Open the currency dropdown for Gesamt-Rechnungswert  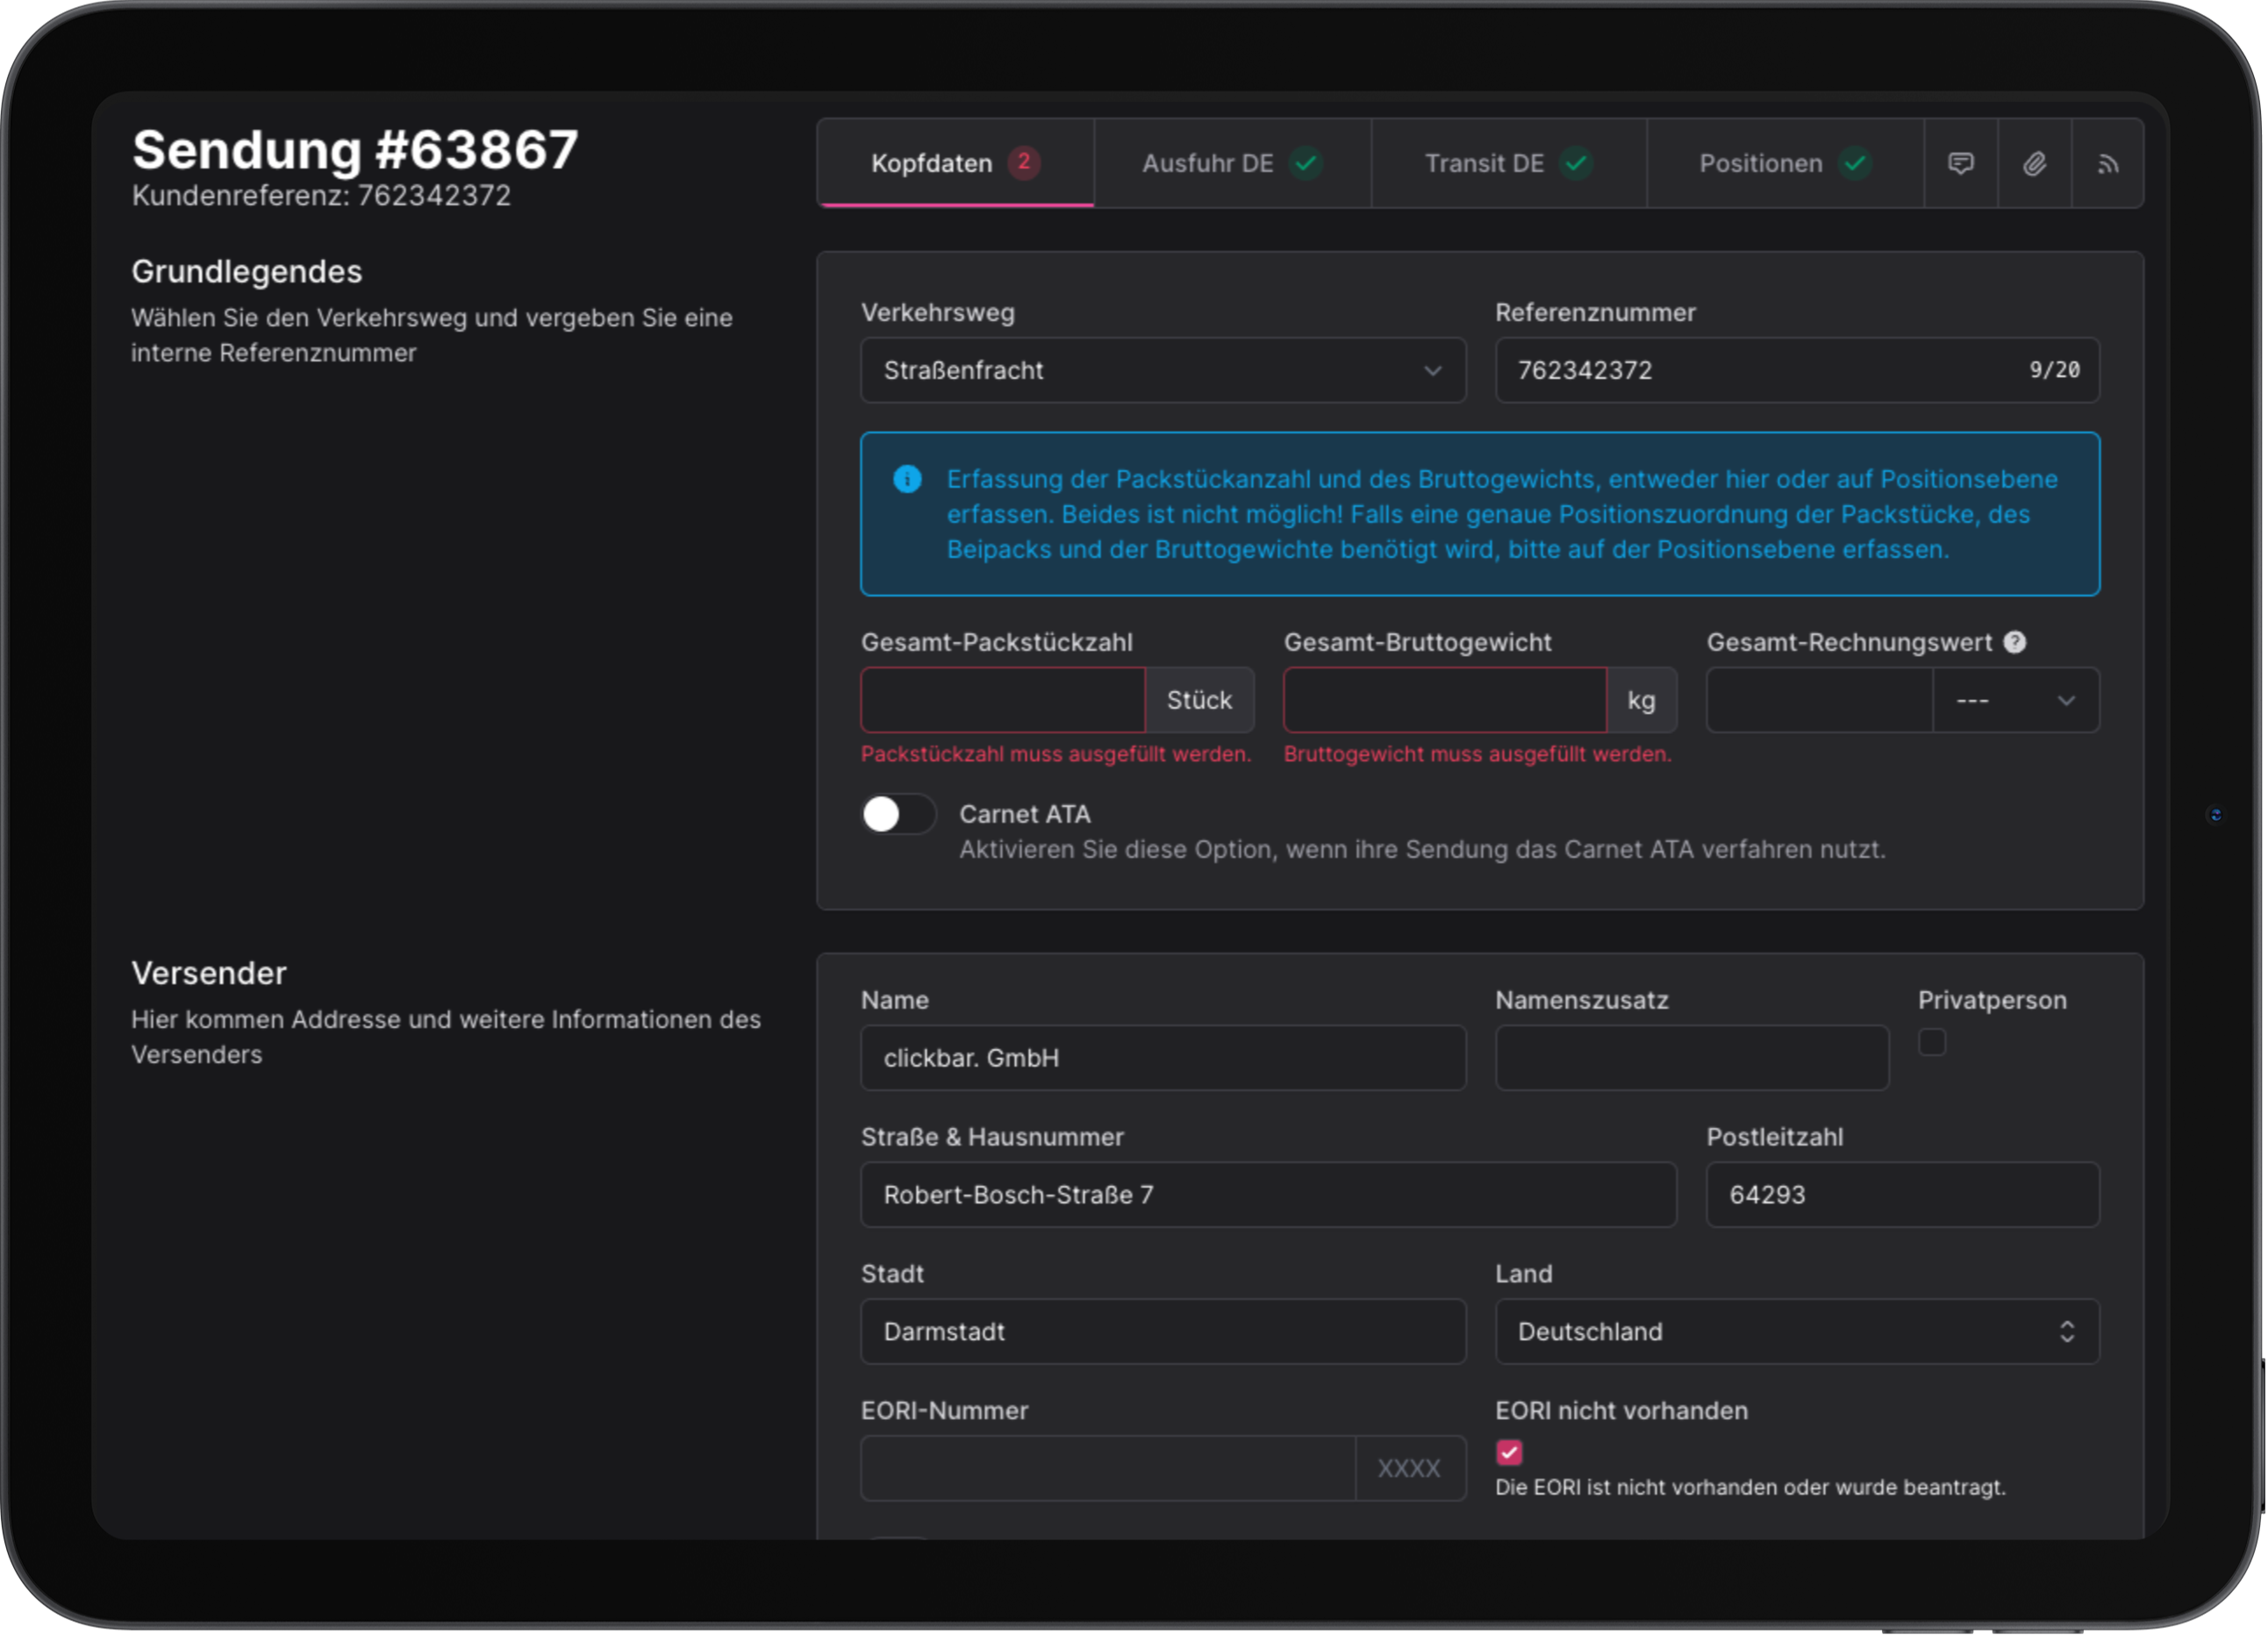[2016, 700]
